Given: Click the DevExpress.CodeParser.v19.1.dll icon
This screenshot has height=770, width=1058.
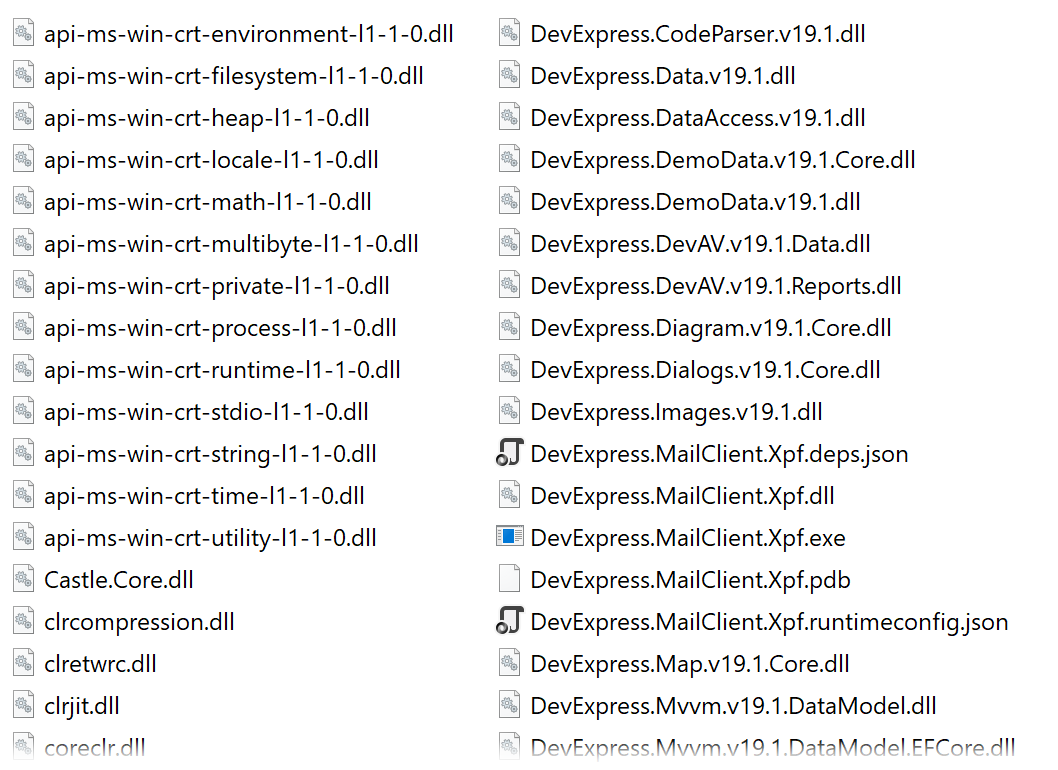Looking at the screenshot, I should pos(509,33).
